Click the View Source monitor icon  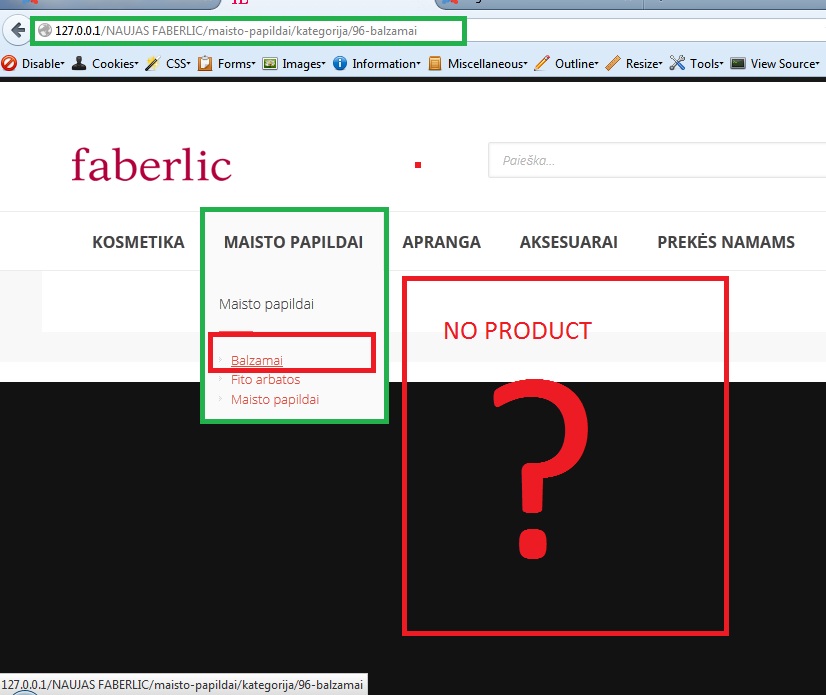738,63
